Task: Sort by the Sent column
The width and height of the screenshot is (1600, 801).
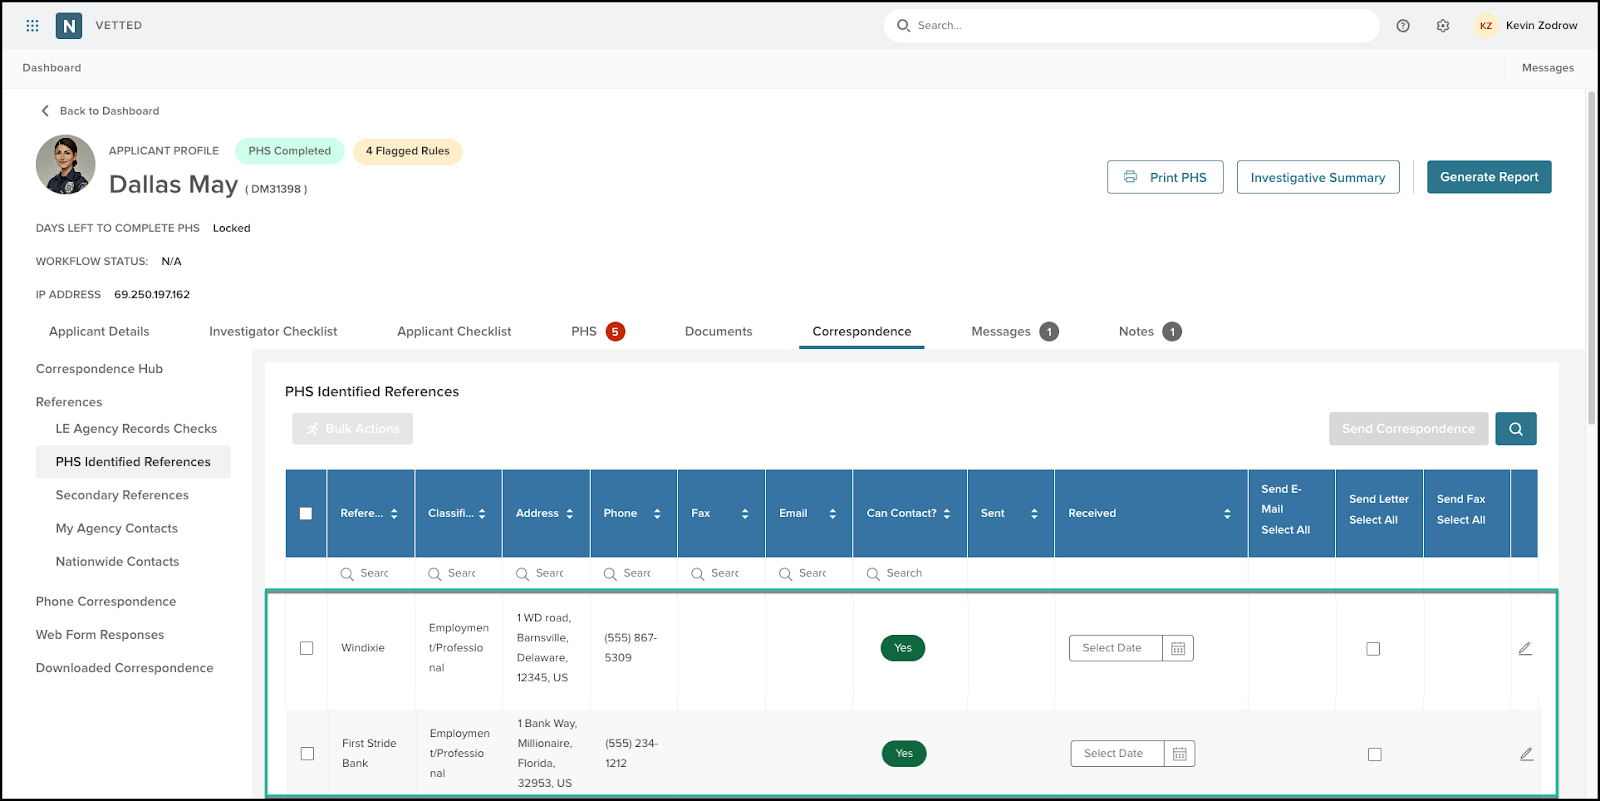Action: (x=1034, y=514)
